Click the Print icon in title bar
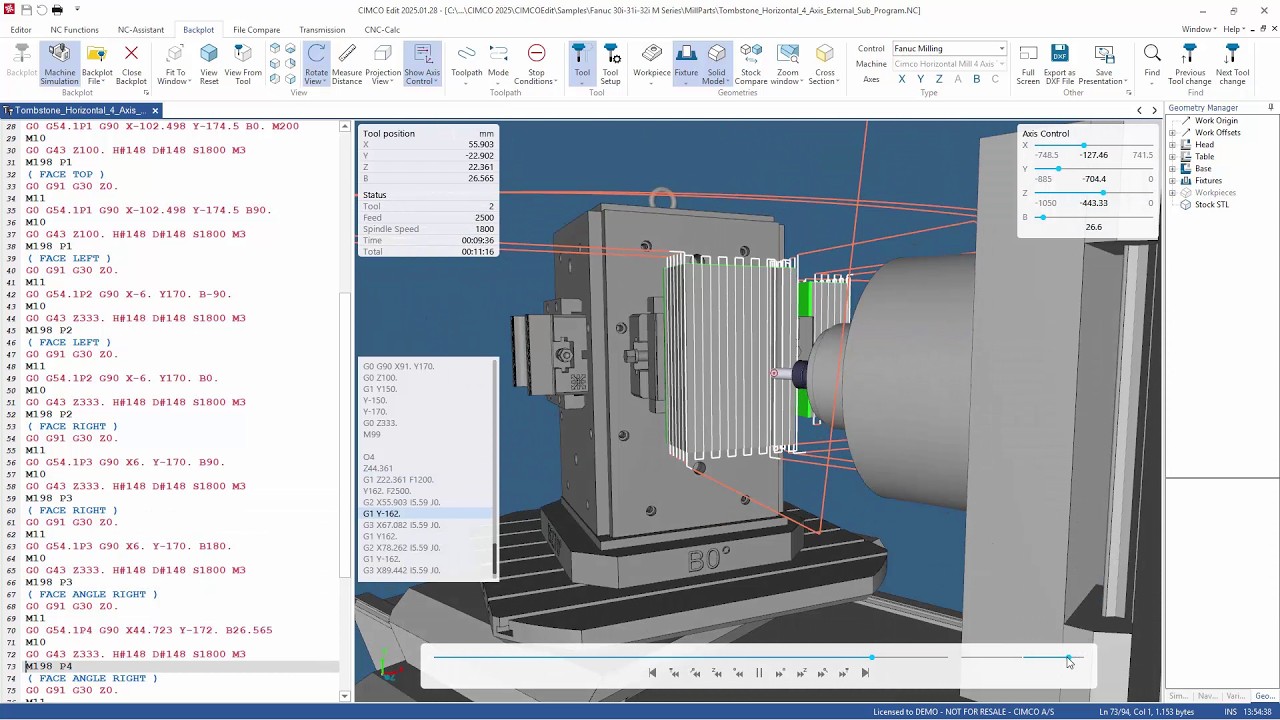This screenshot has width=1280, height=720. point(57,10)
